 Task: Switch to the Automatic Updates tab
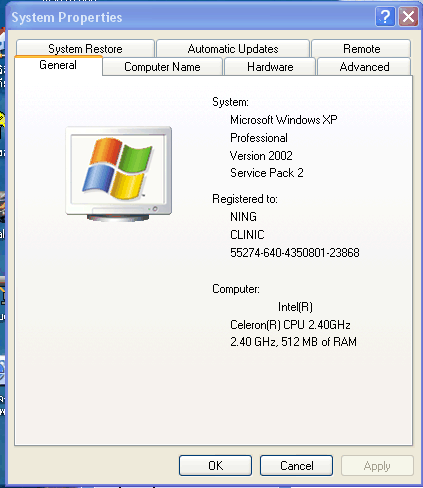[x=233, y=49]
